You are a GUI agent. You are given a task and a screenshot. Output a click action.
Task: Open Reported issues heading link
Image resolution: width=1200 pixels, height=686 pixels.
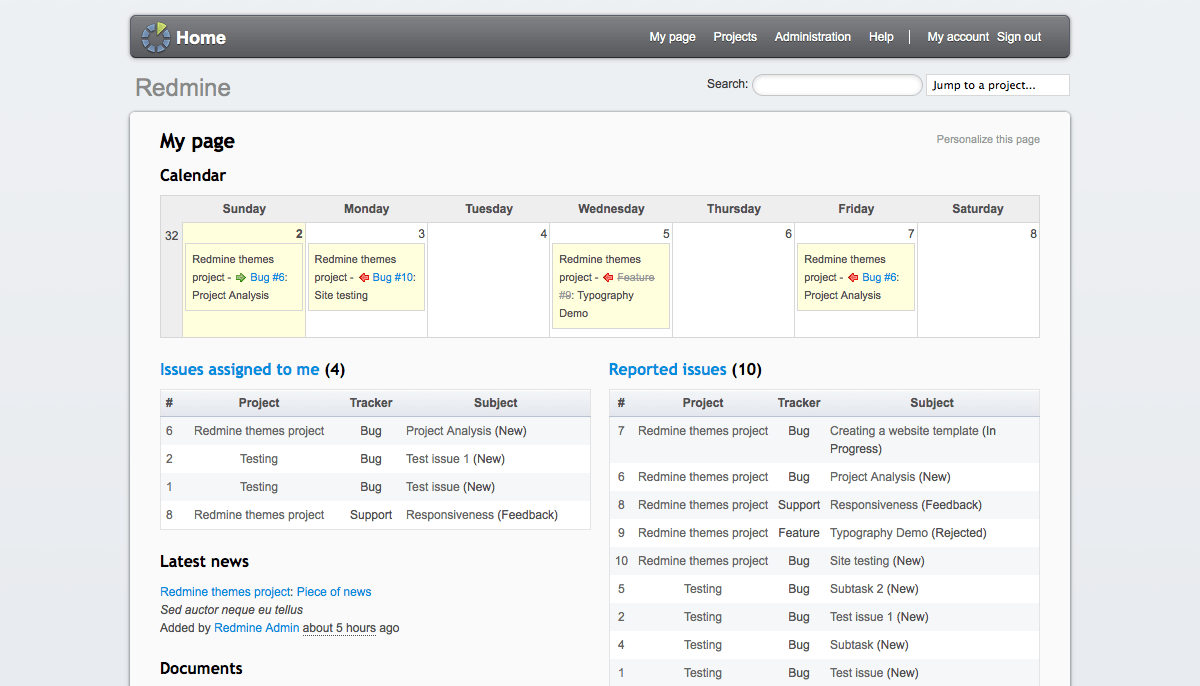point(667,370)
